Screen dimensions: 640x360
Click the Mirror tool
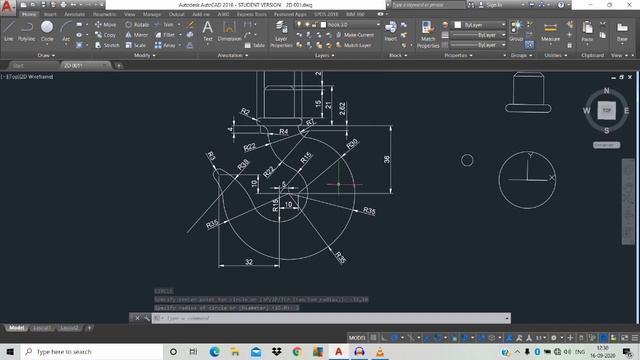137,35
